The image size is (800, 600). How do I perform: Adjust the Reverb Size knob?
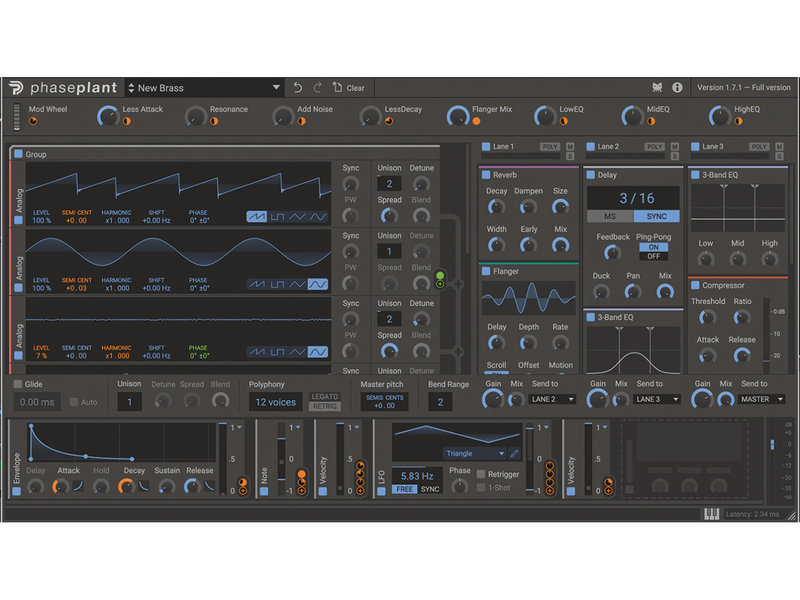(x=560, y=207)
